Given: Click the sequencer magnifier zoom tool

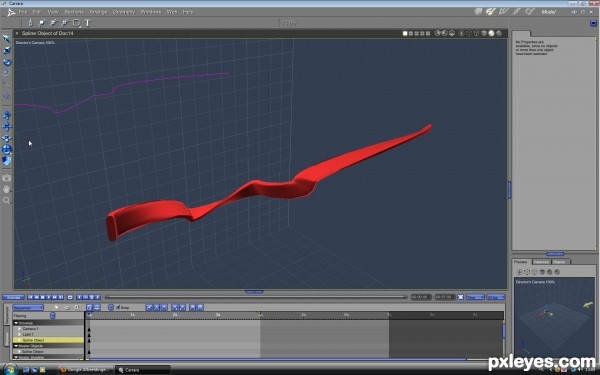Looking at the screenshot, I should (77, 308).
